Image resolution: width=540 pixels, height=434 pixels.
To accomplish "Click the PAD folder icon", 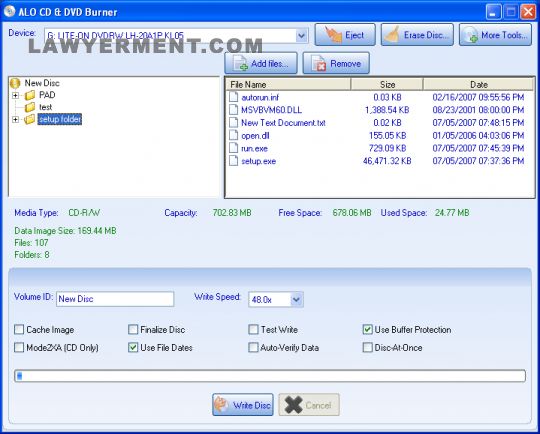I will [x=30, y=95].
